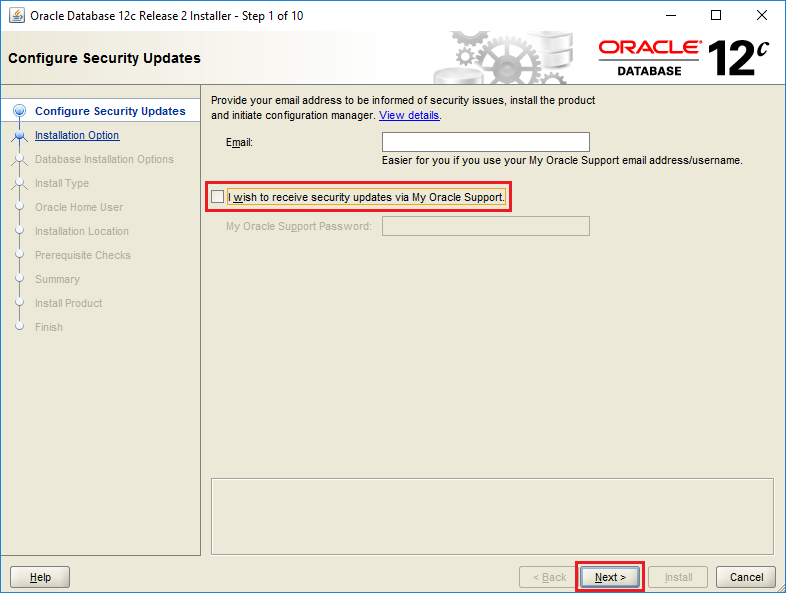Click the Install button

(678, 577)
